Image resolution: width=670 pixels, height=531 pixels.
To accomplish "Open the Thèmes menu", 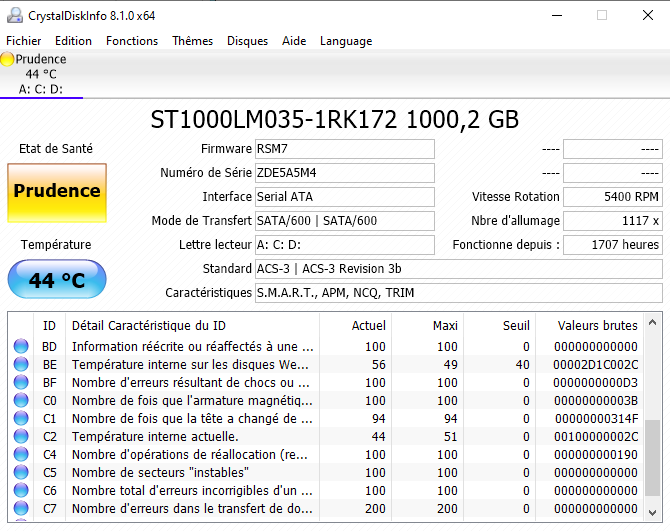I will pyautogui.click(x=193, y=41).
